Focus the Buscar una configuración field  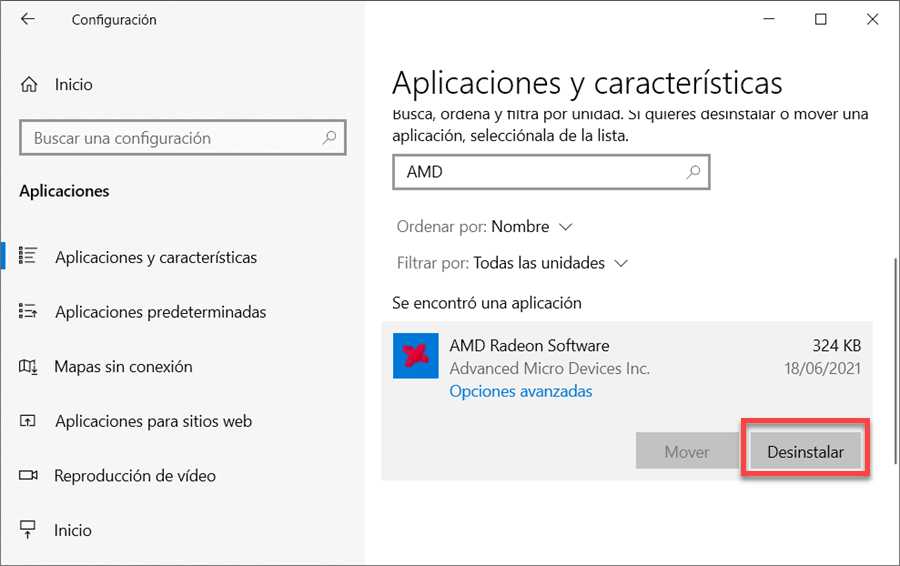tap(183, 138)
